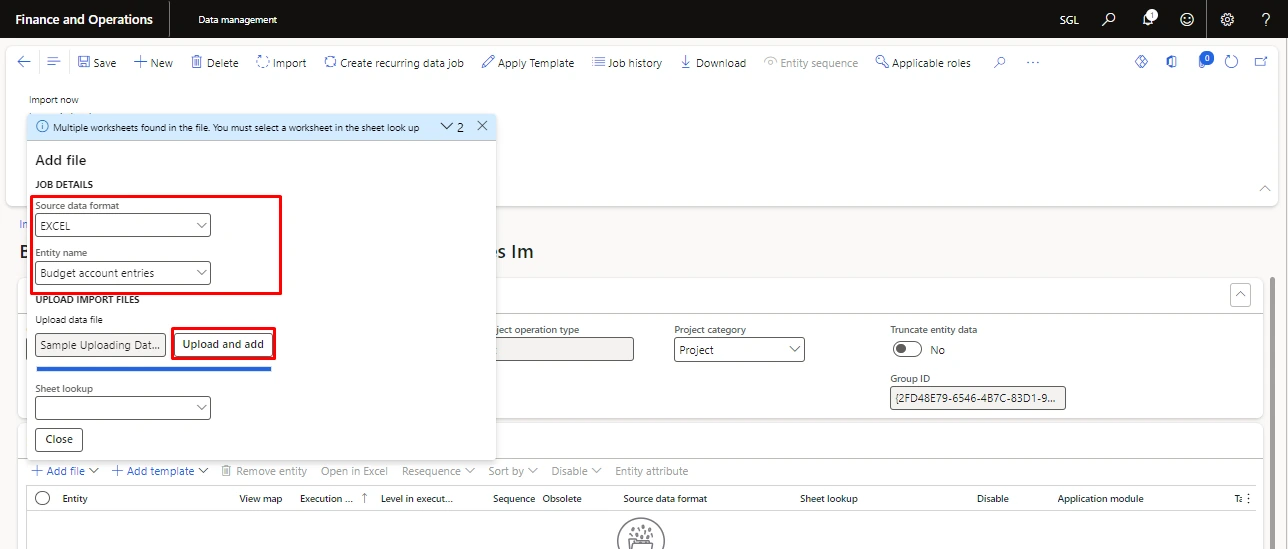Close the message bar with X
The image size is (1288, 549).
[482, 126]
